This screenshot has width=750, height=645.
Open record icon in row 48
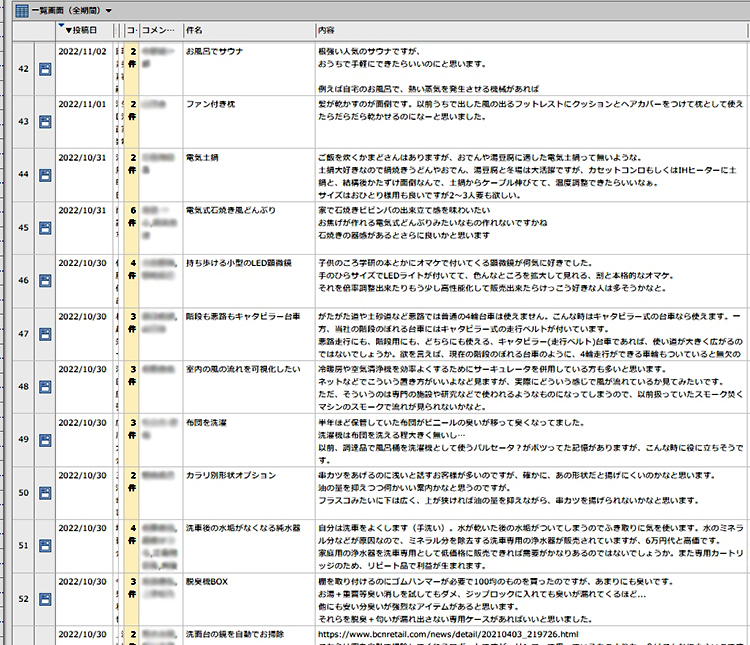[x=45, y=387]
